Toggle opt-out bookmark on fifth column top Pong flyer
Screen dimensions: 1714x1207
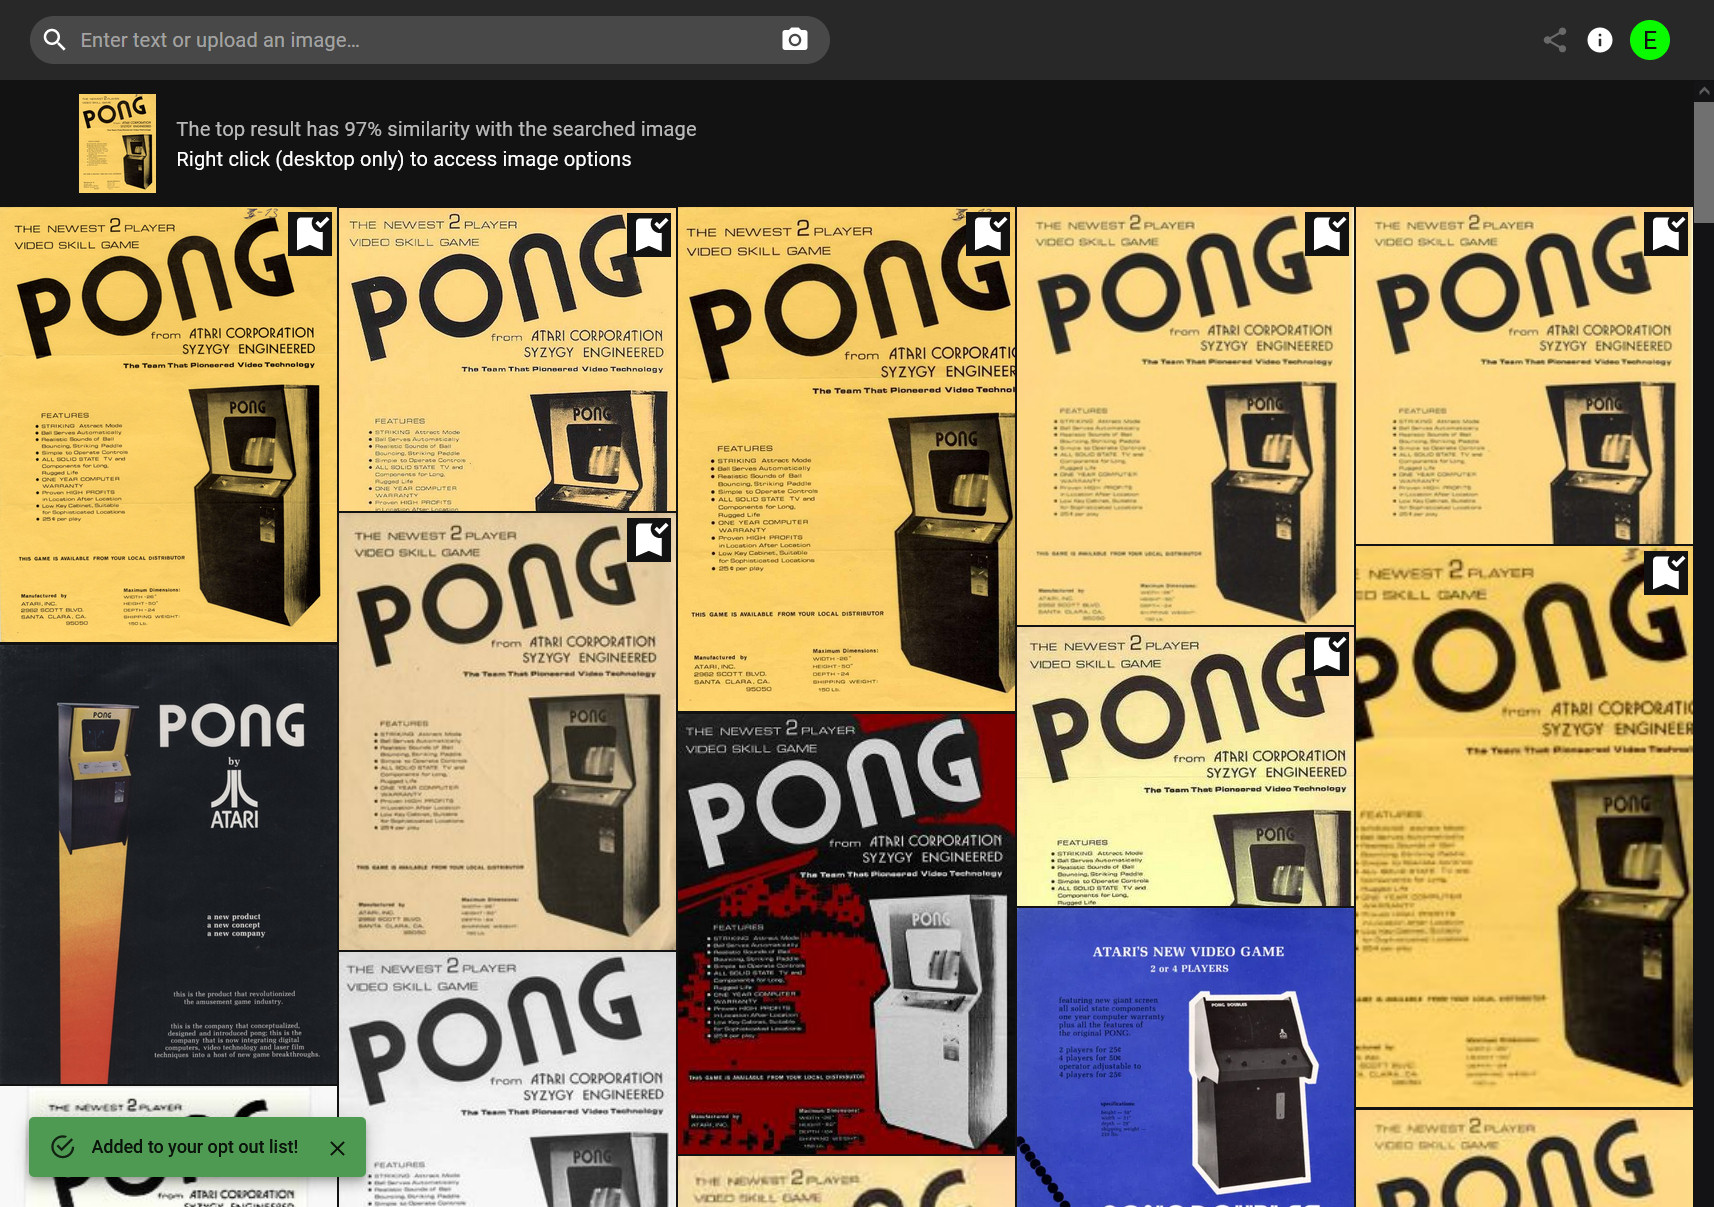click(1667, 234)
